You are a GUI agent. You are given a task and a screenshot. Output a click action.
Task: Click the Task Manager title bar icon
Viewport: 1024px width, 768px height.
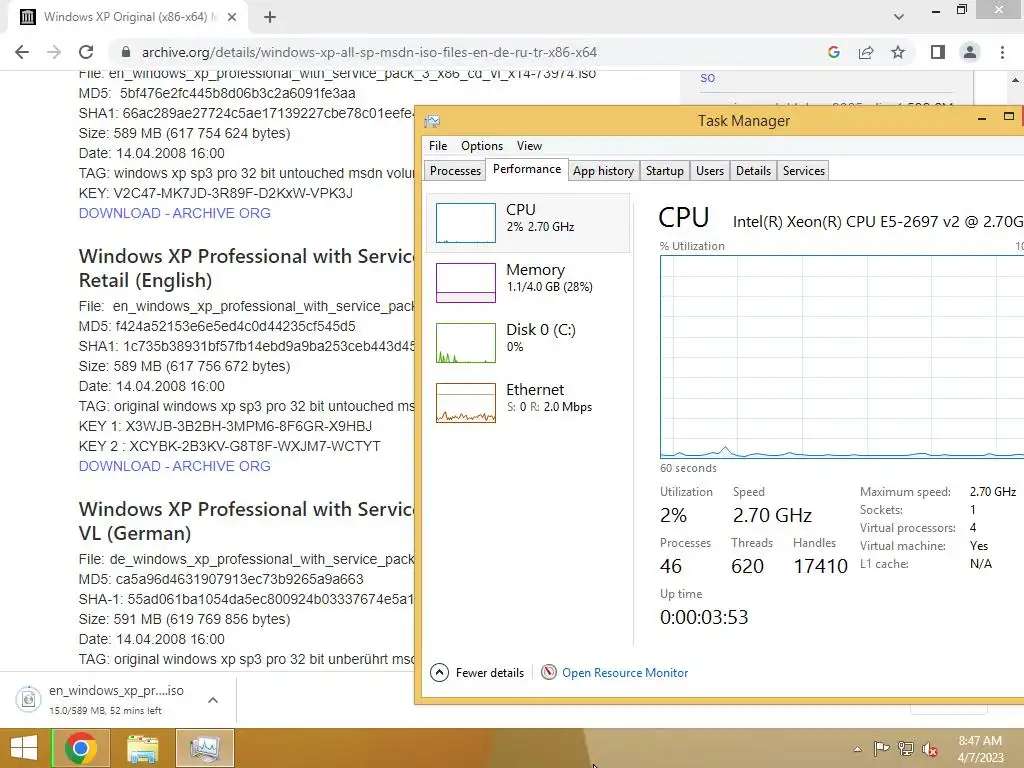(x=432, y=121)
